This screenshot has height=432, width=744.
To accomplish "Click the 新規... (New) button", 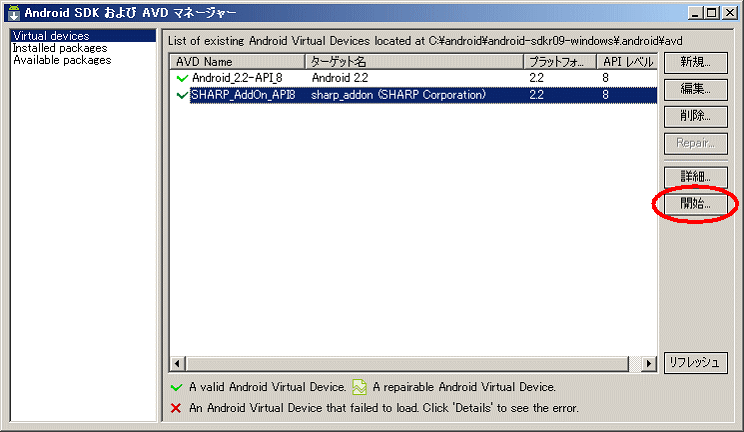I will (x=696, y=62).
